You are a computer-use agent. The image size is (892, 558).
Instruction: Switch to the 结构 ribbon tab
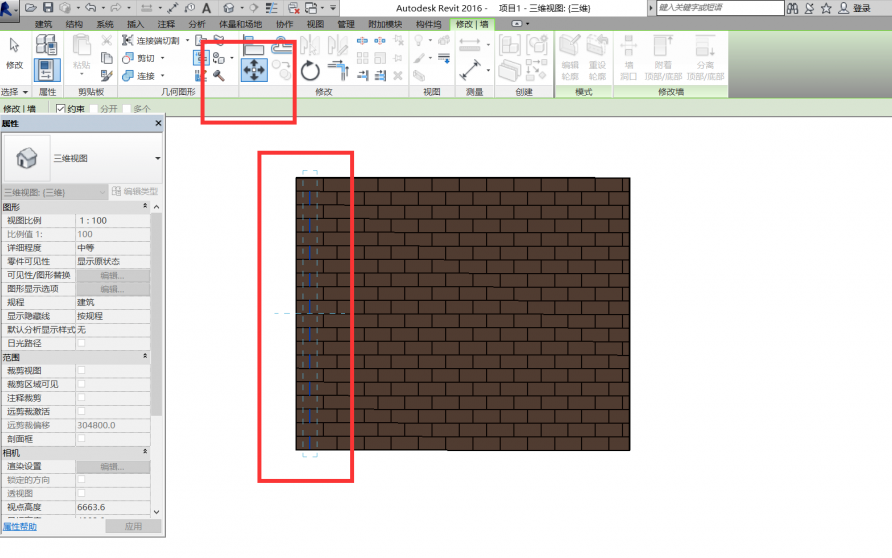(74, 24)
